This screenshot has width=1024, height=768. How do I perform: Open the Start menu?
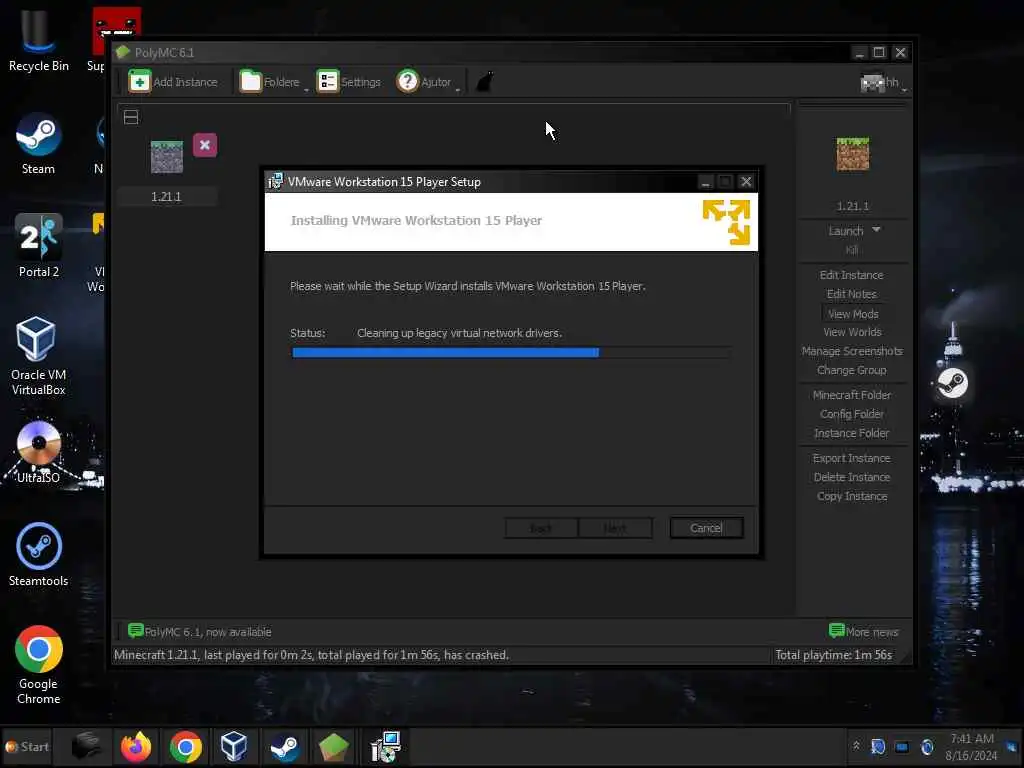[27, 746]
